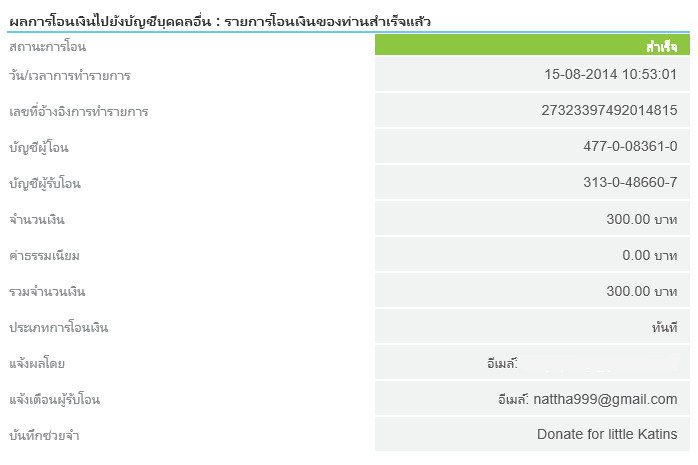Click the เลขที่อ้างอิงการทำรายการ label
Screen dimensions: 698x465
pyautogui.click(x=78, y=111)
